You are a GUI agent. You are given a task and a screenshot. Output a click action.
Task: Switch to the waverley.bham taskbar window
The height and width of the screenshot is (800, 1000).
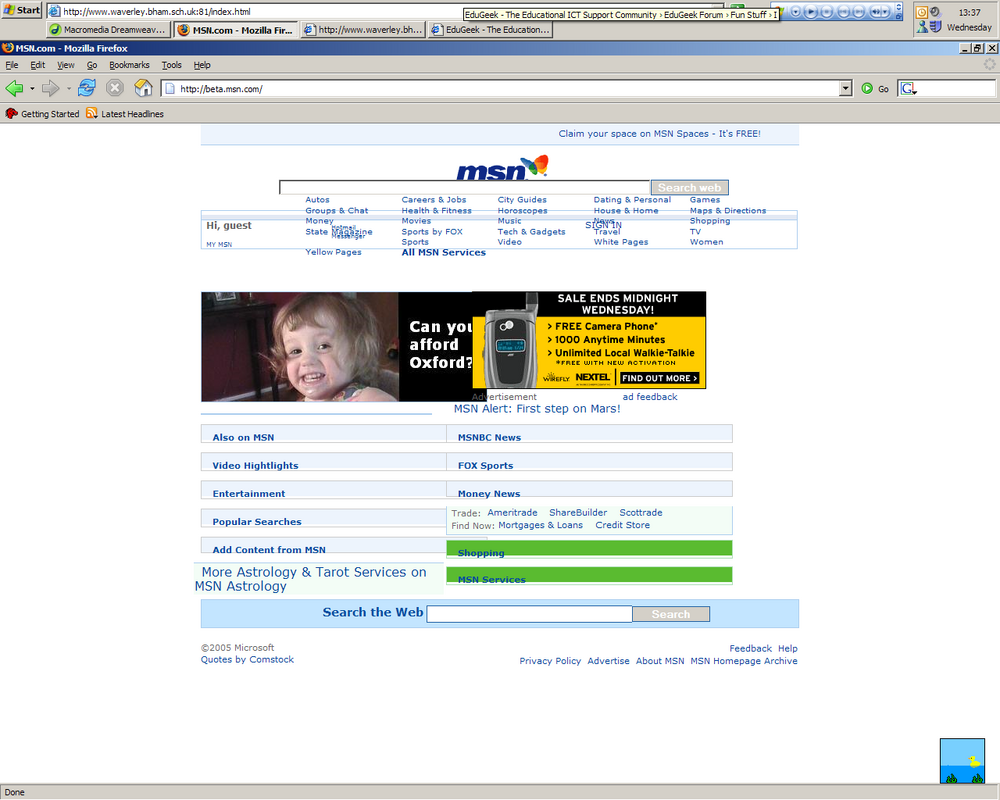coord(363,29)
